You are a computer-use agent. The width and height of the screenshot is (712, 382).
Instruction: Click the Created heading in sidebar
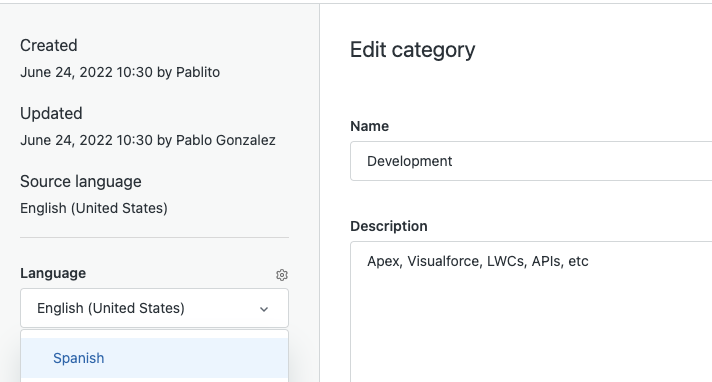[49, 45]
